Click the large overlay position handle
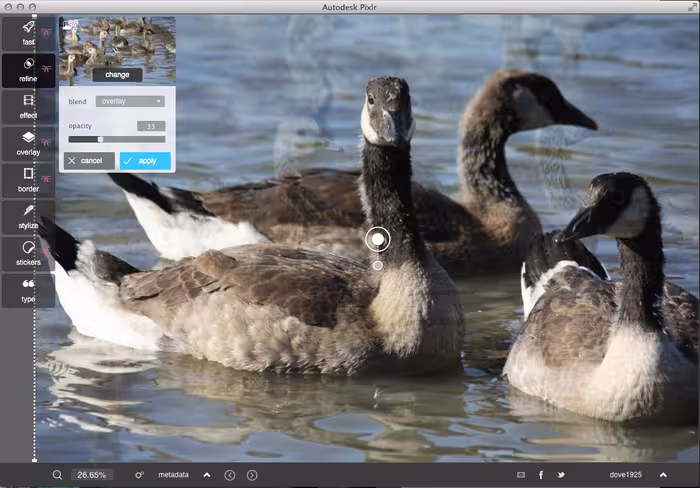 (378, 239)
